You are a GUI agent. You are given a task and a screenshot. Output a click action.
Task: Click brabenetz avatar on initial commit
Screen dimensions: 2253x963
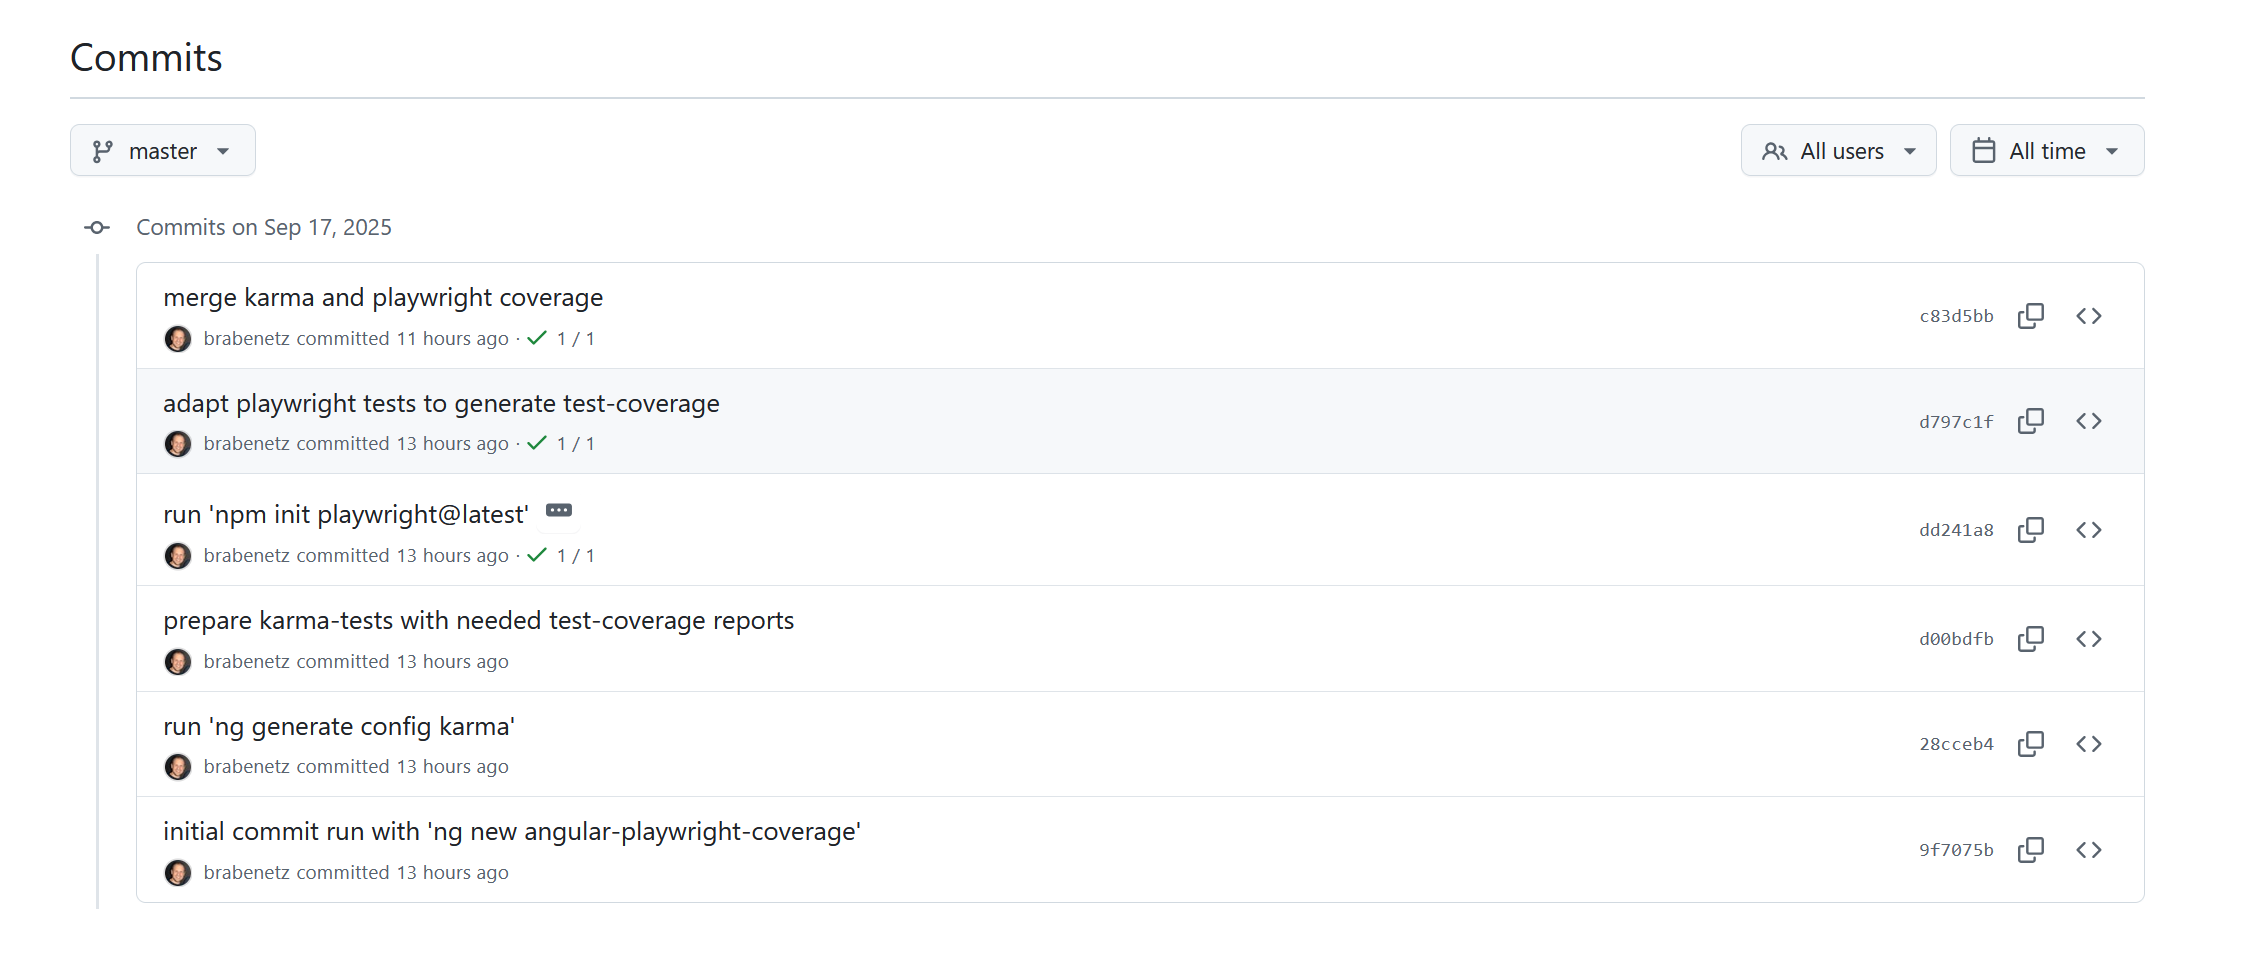click(x=178, y=873)
